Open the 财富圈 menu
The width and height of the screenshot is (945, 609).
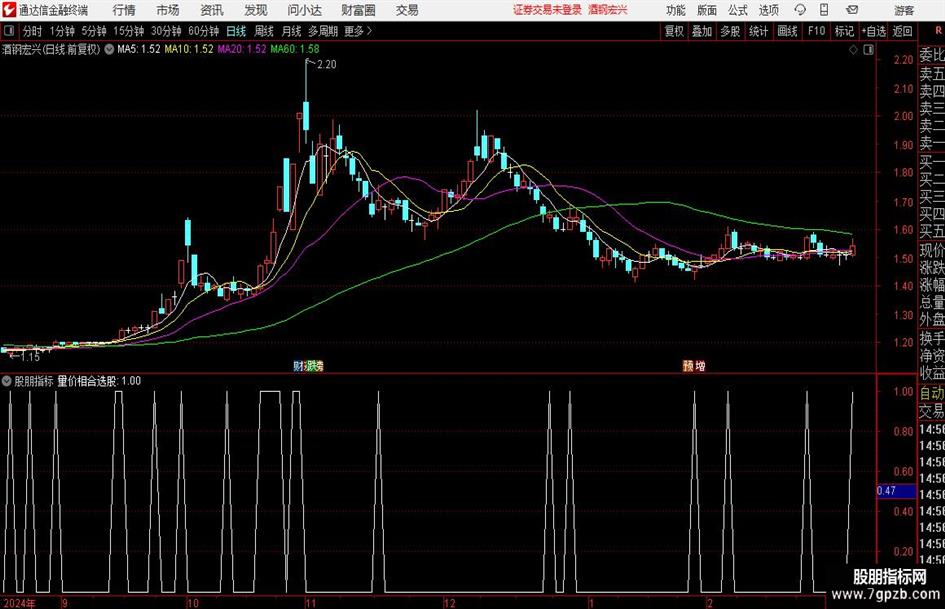tap(358, 10)
